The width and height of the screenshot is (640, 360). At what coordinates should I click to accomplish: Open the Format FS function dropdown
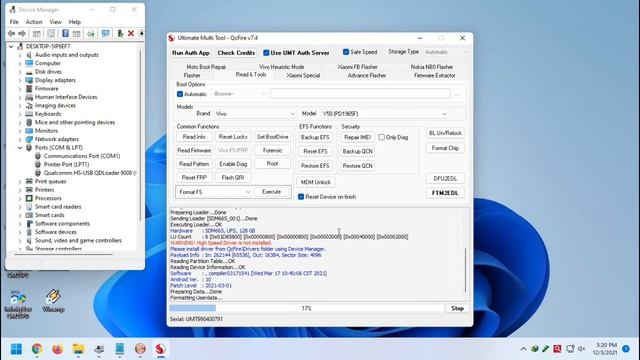pyautogui.click(x=214, y=192)
